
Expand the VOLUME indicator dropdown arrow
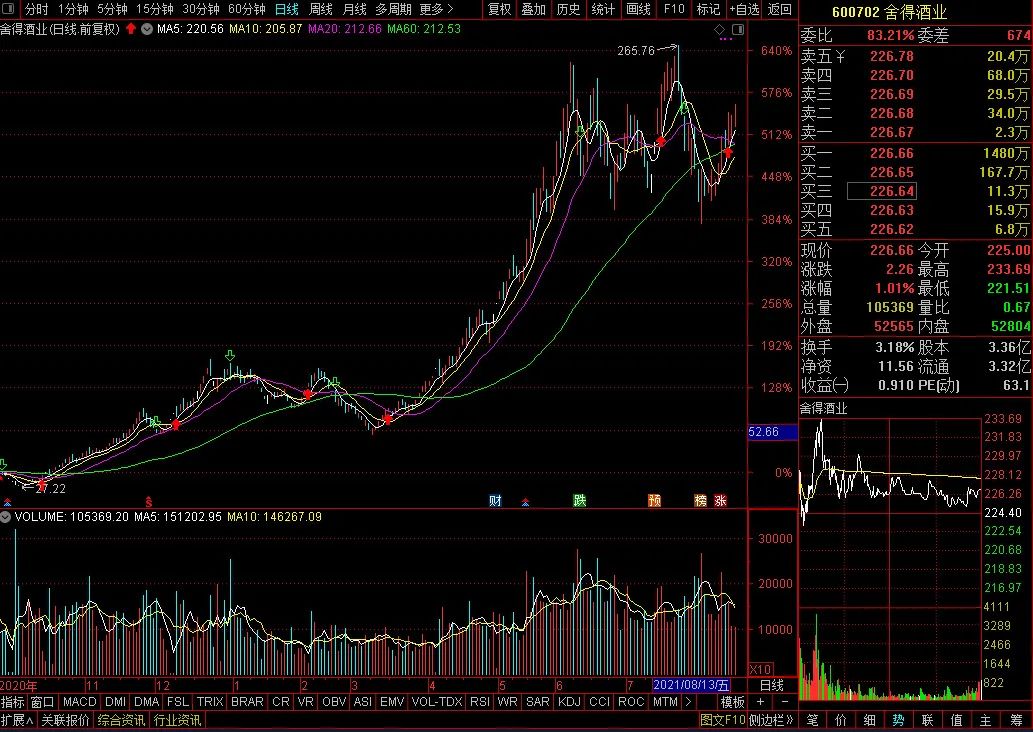(x=6, y=517)
